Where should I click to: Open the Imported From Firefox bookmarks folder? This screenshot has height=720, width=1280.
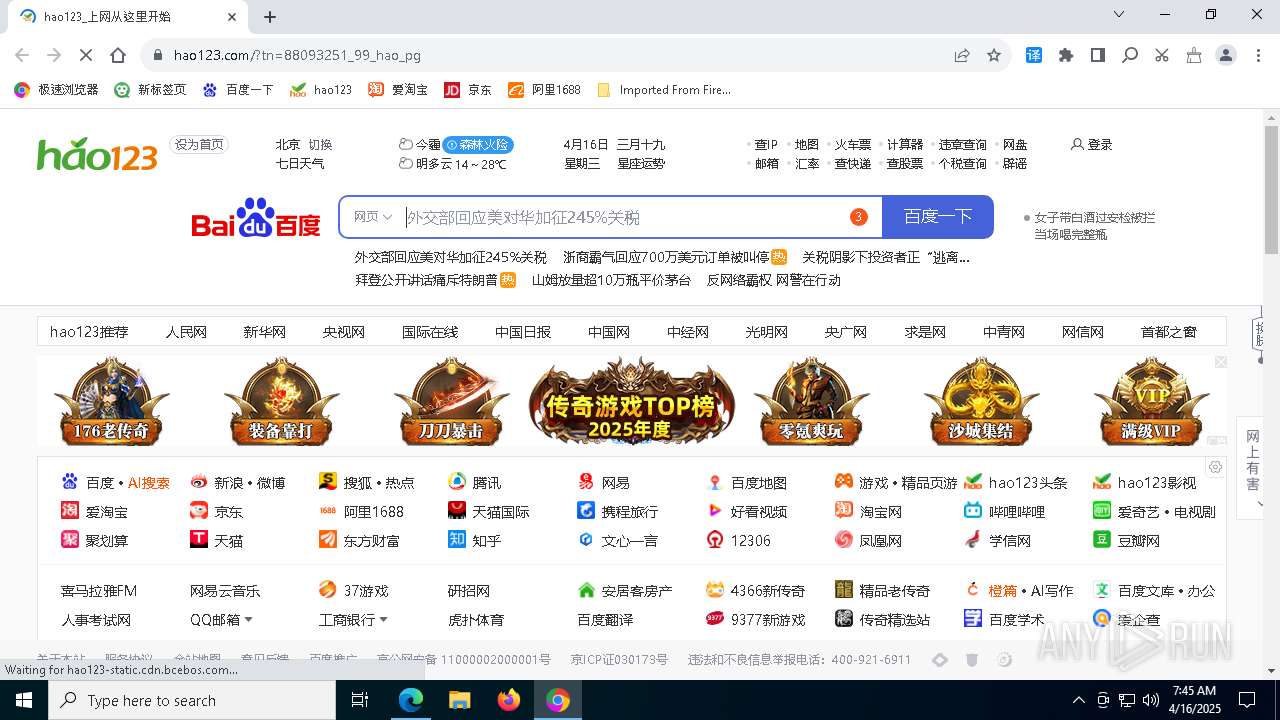pos(664,89)
